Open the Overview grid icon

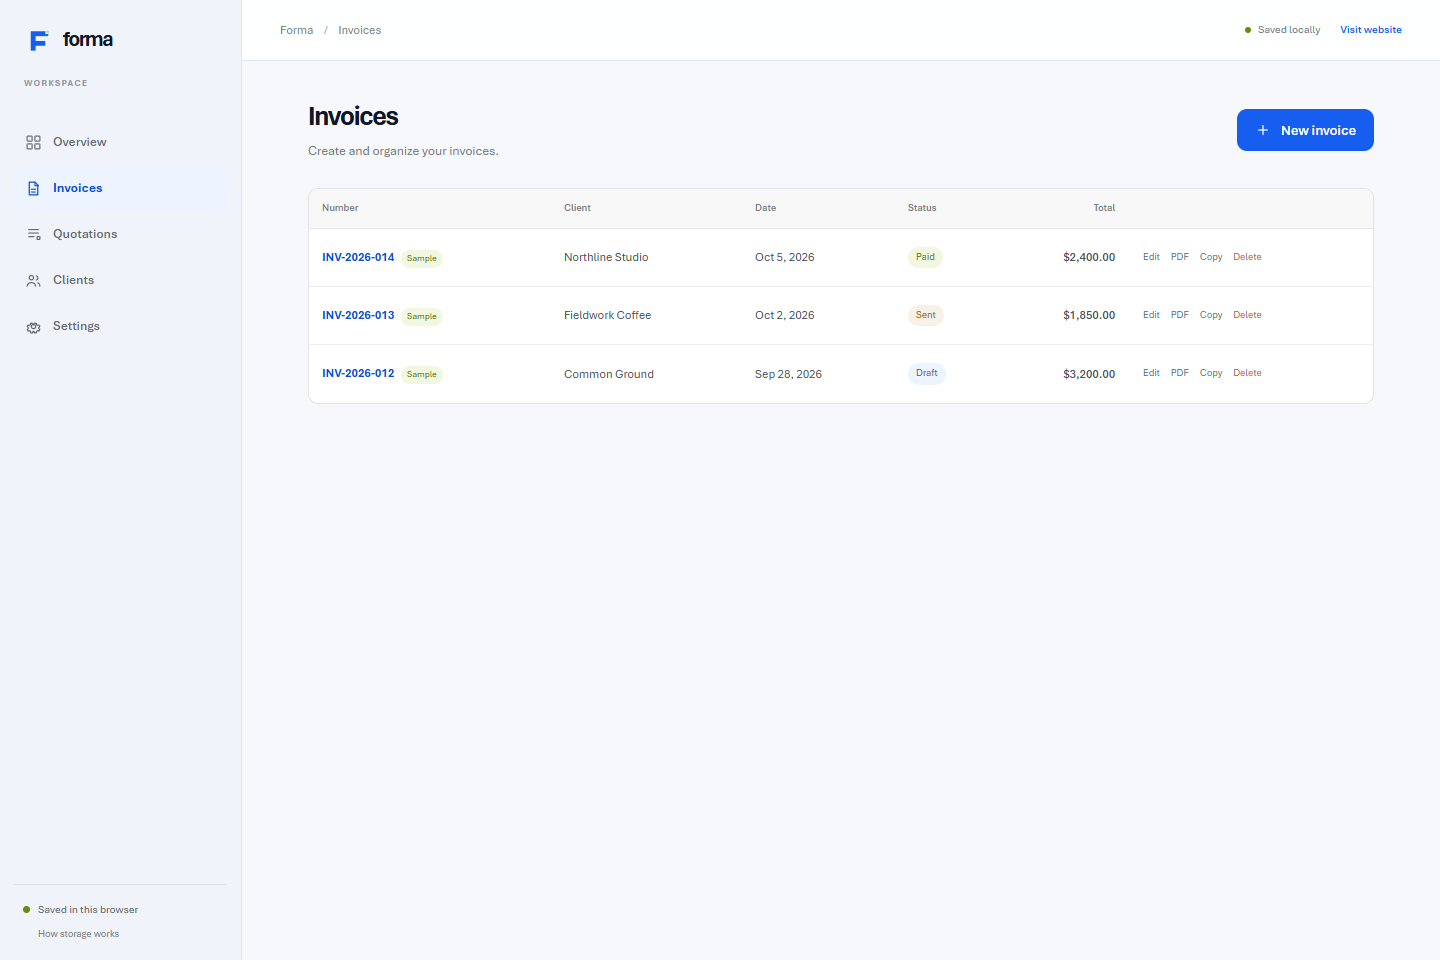coord(33,142)
